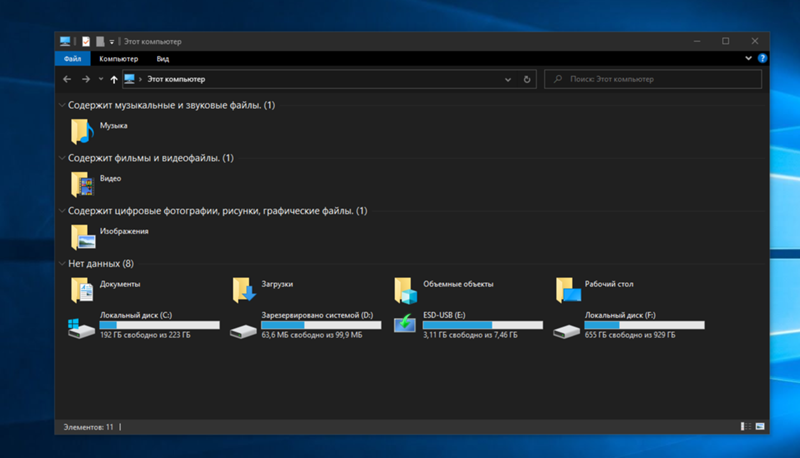Select the ESD-USB (E:) drive icon
Image resolution: width=800 pixels, height=458 pixels.
(405, 323)
